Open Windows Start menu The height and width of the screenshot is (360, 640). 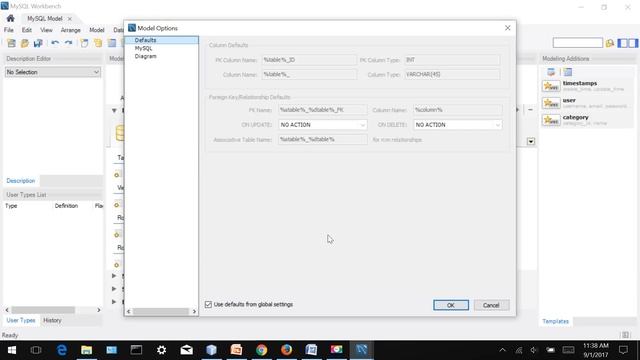[x=11, y=350]
